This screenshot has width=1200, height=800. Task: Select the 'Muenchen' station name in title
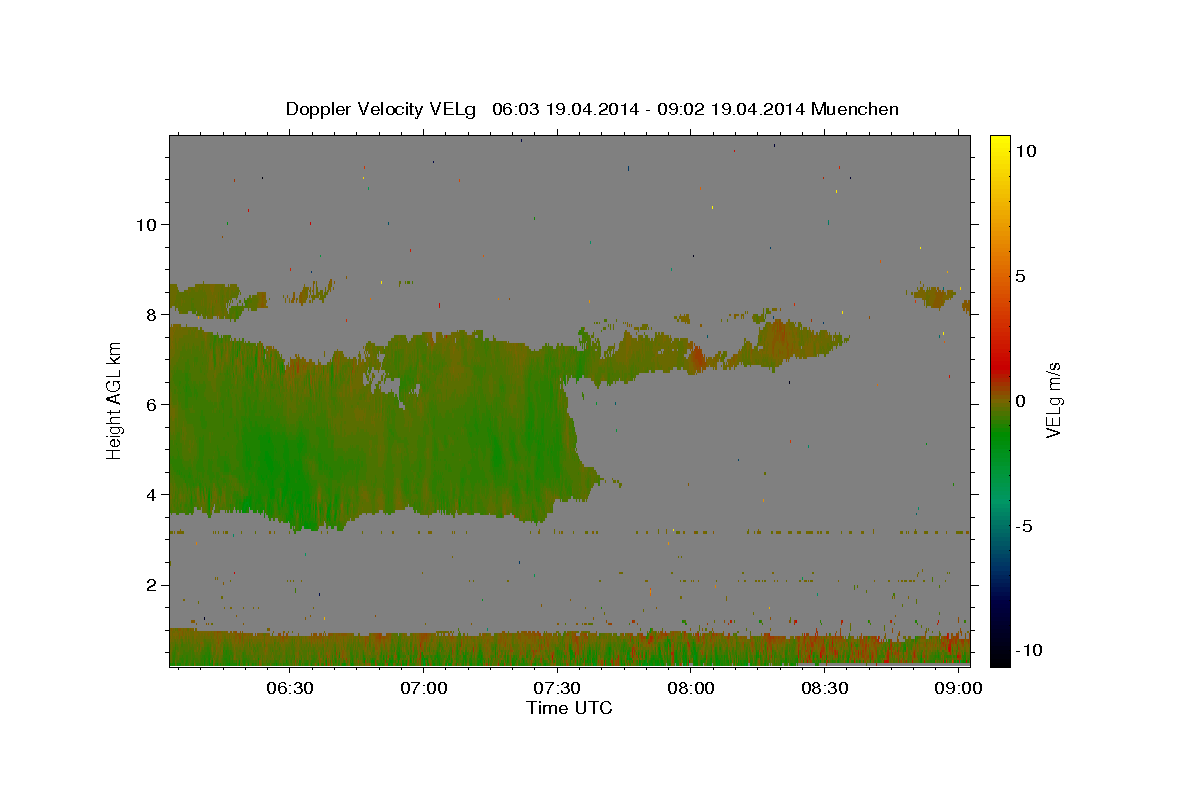click(x=855, y=109)
